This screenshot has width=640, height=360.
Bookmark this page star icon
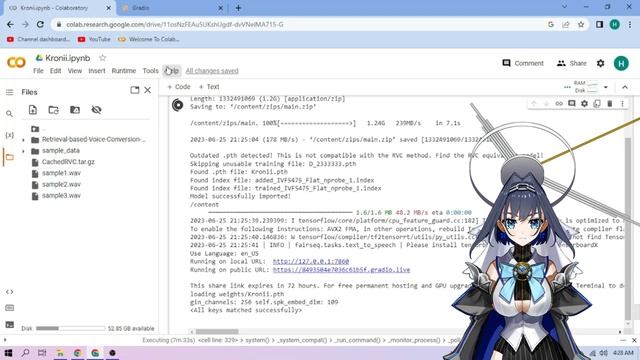coord(581,24)
